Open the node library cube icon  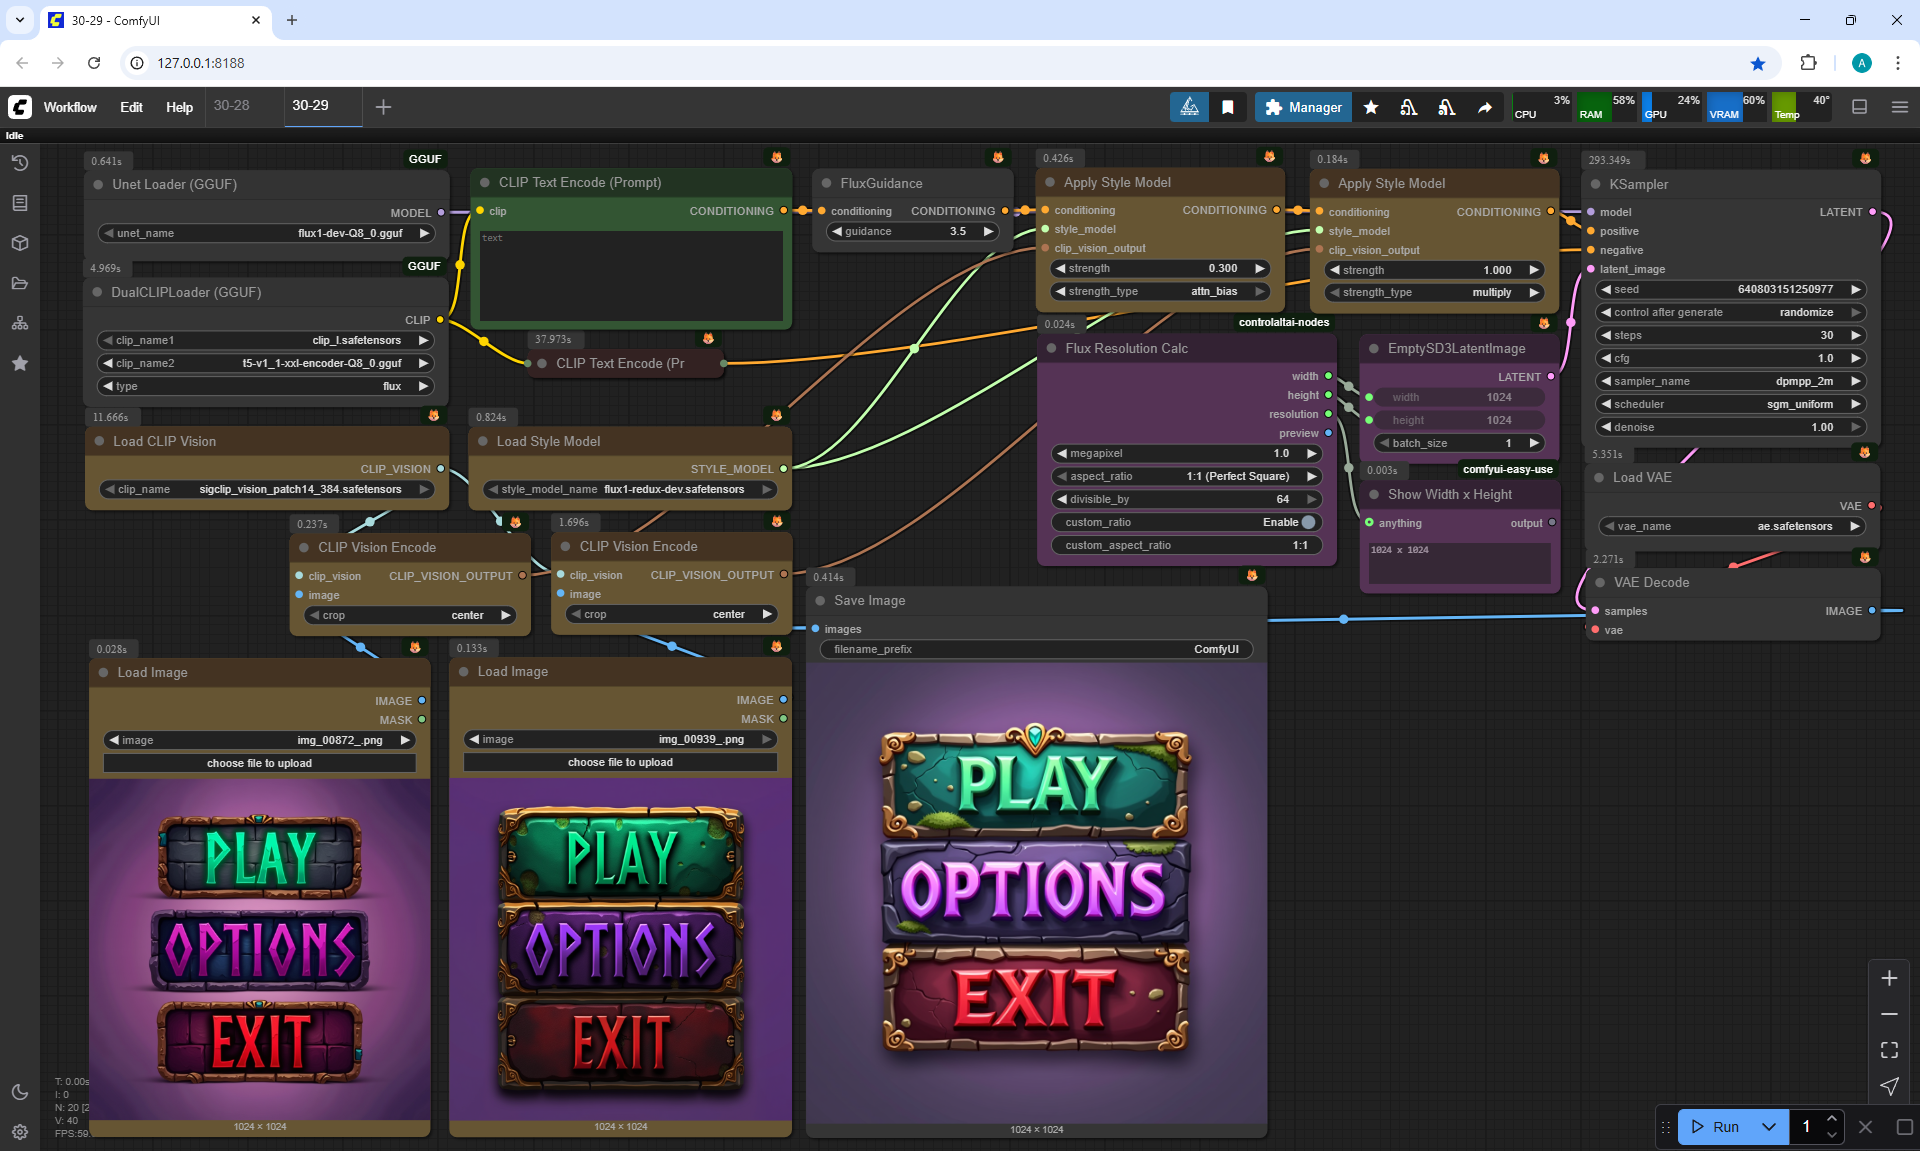[x=20, y=243]
